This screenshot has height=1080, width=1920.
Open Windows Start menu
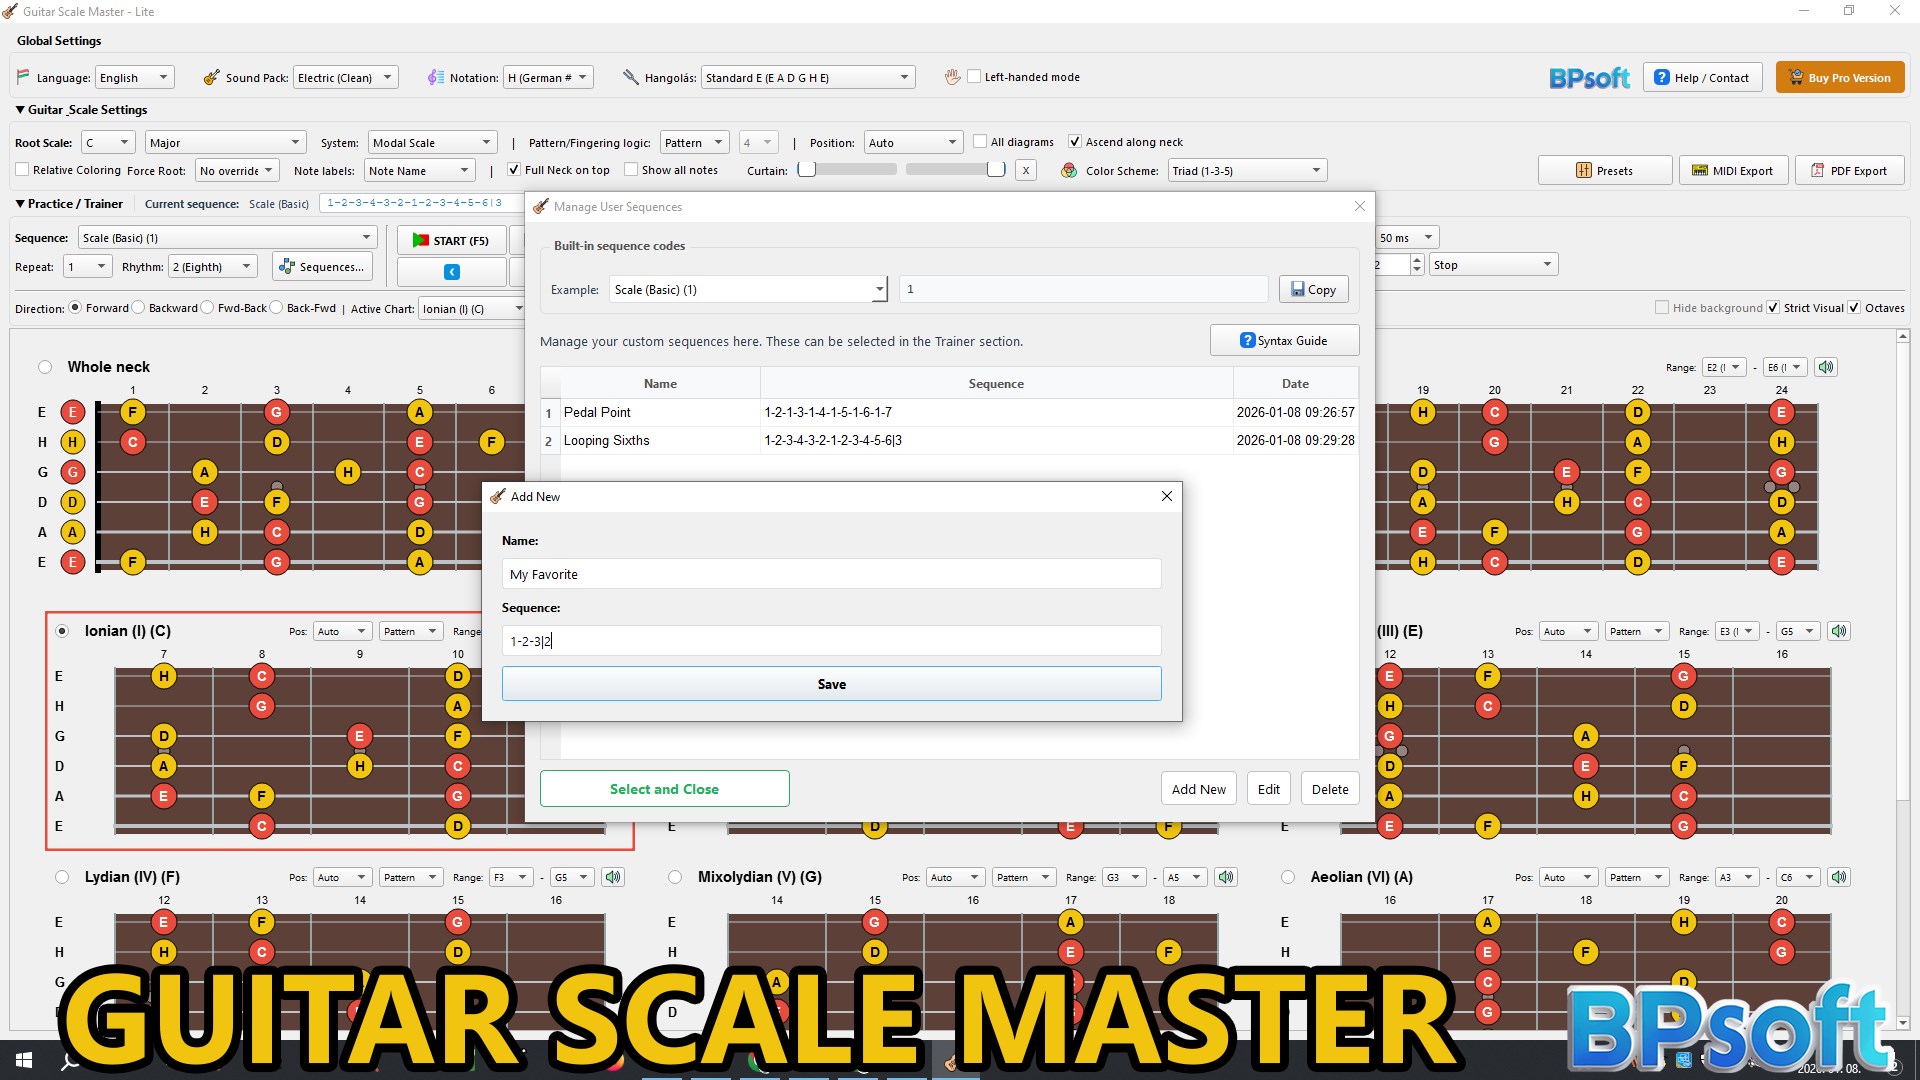(24, 1060)
